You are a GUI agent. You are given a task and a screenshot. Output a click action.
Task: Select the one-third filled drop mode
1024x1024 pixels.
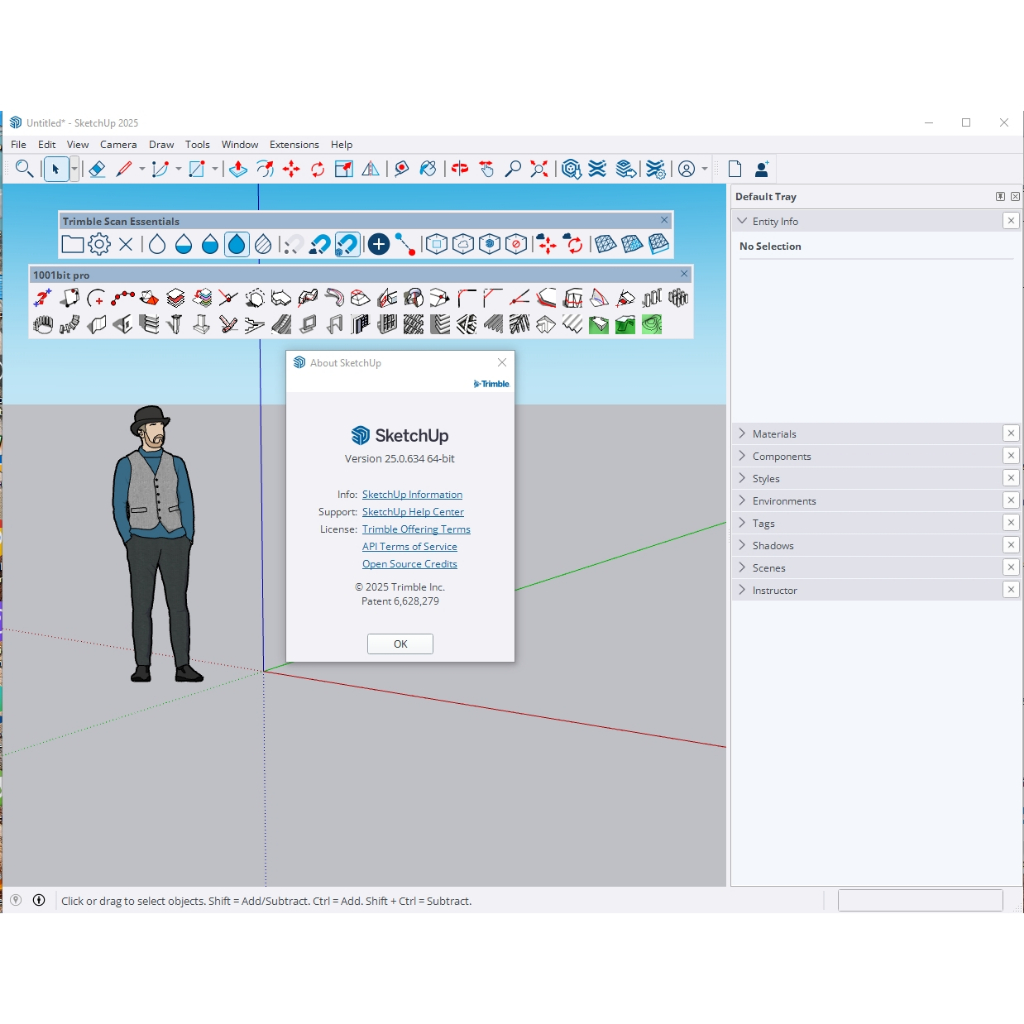tap(184, 244)
